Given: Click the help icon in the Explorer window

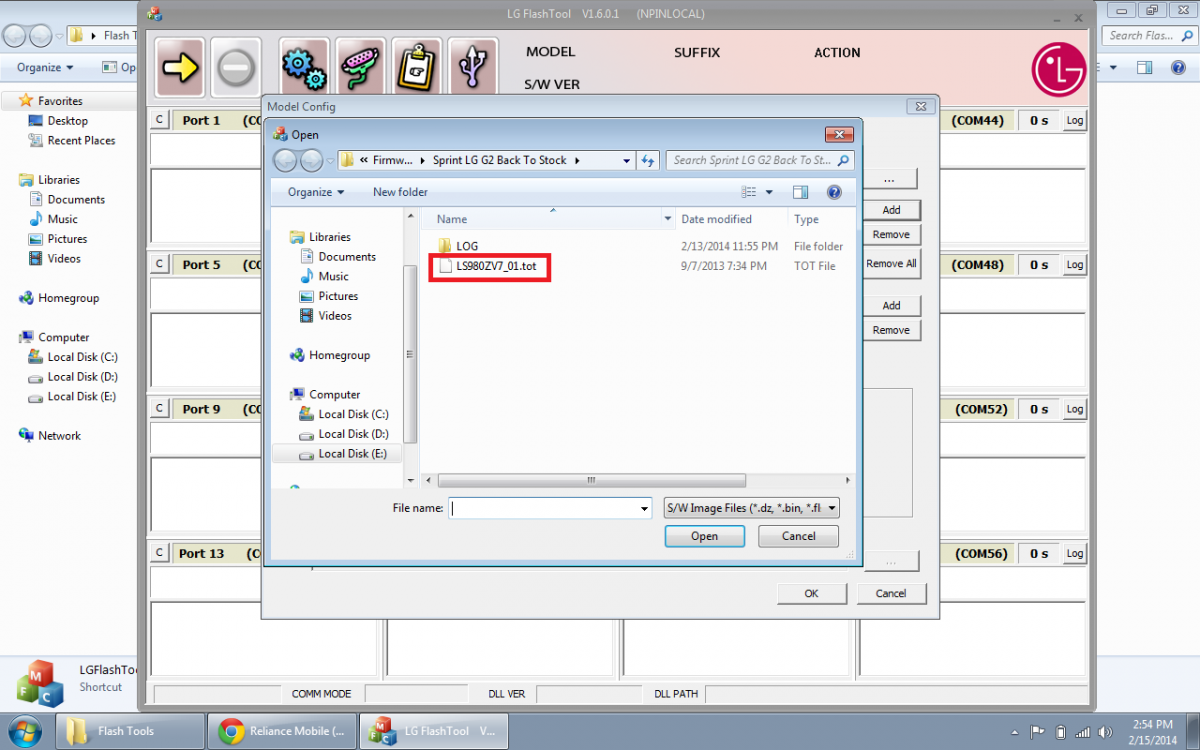Looking at the screenshot, I should pyautogui.click(x=1179, y=68).
